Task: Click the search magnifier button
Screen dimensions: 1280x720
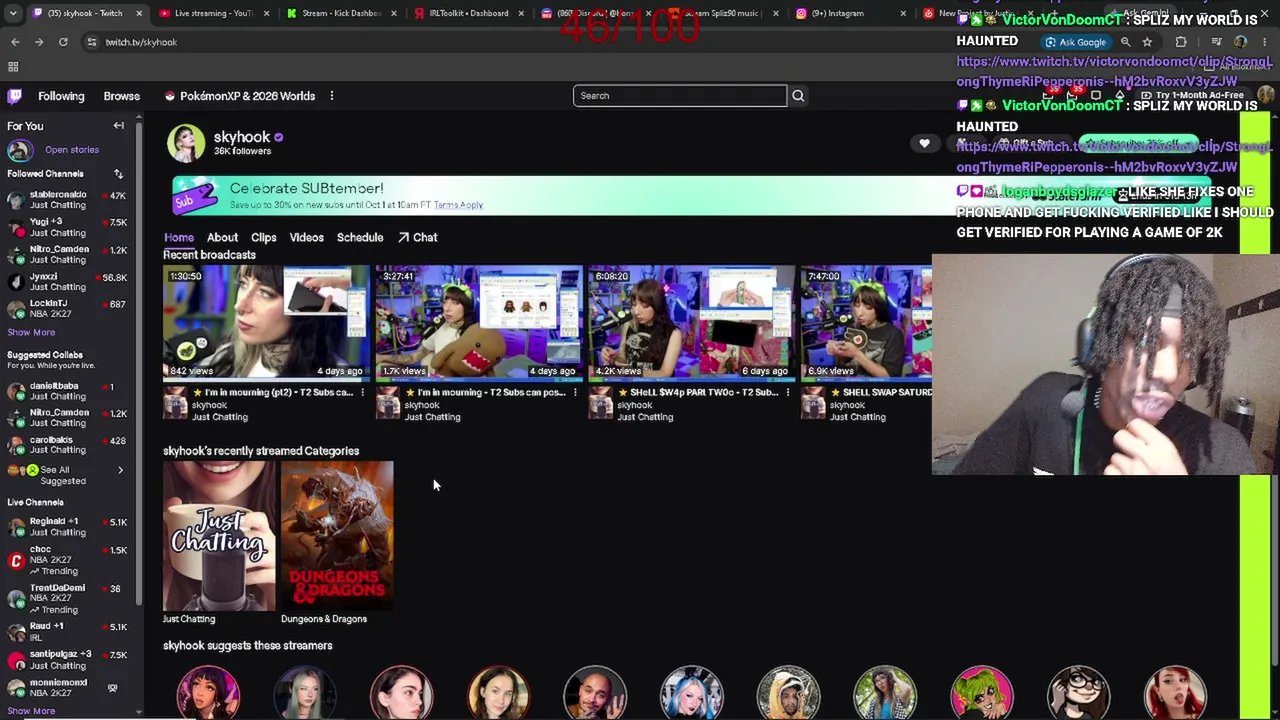Action: click(798, 96)
